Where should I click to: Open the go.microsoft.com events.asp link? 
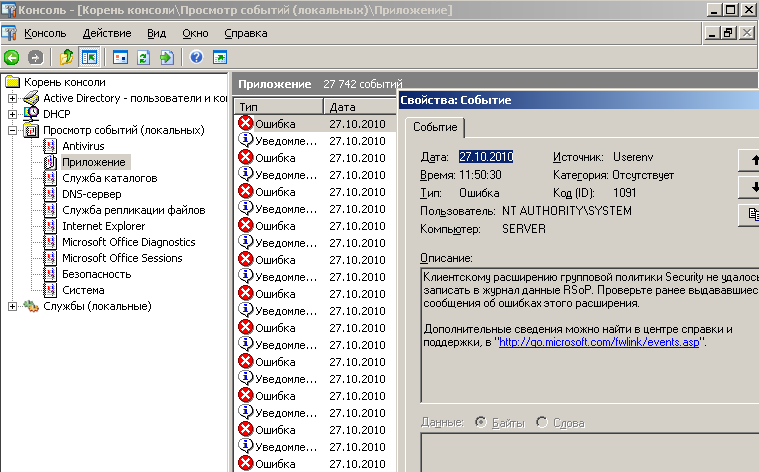click(x=599, y=342)
